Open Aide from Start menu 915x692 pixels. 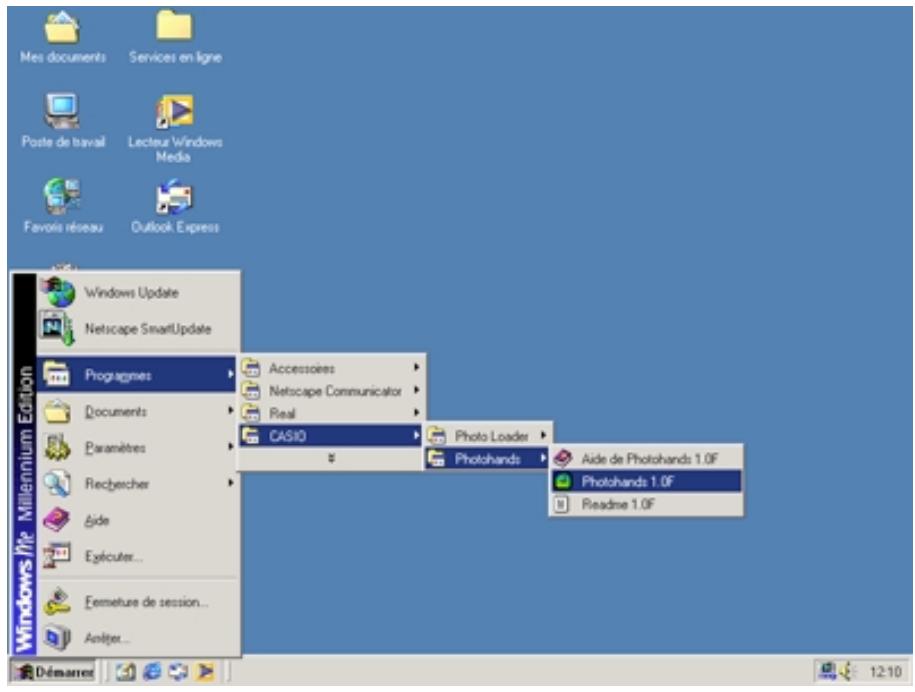pyautogui.click(x=138, y=520)
